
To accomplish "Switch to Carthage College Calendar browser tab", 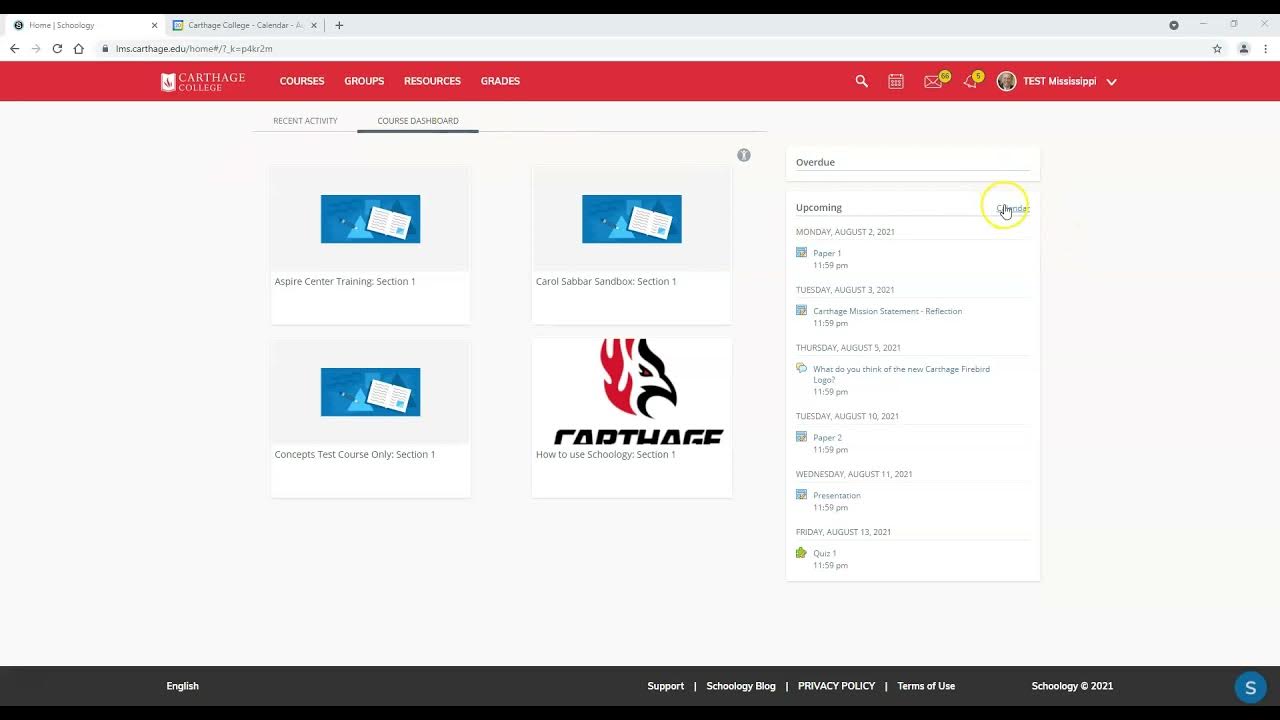I will coord(246,25).
